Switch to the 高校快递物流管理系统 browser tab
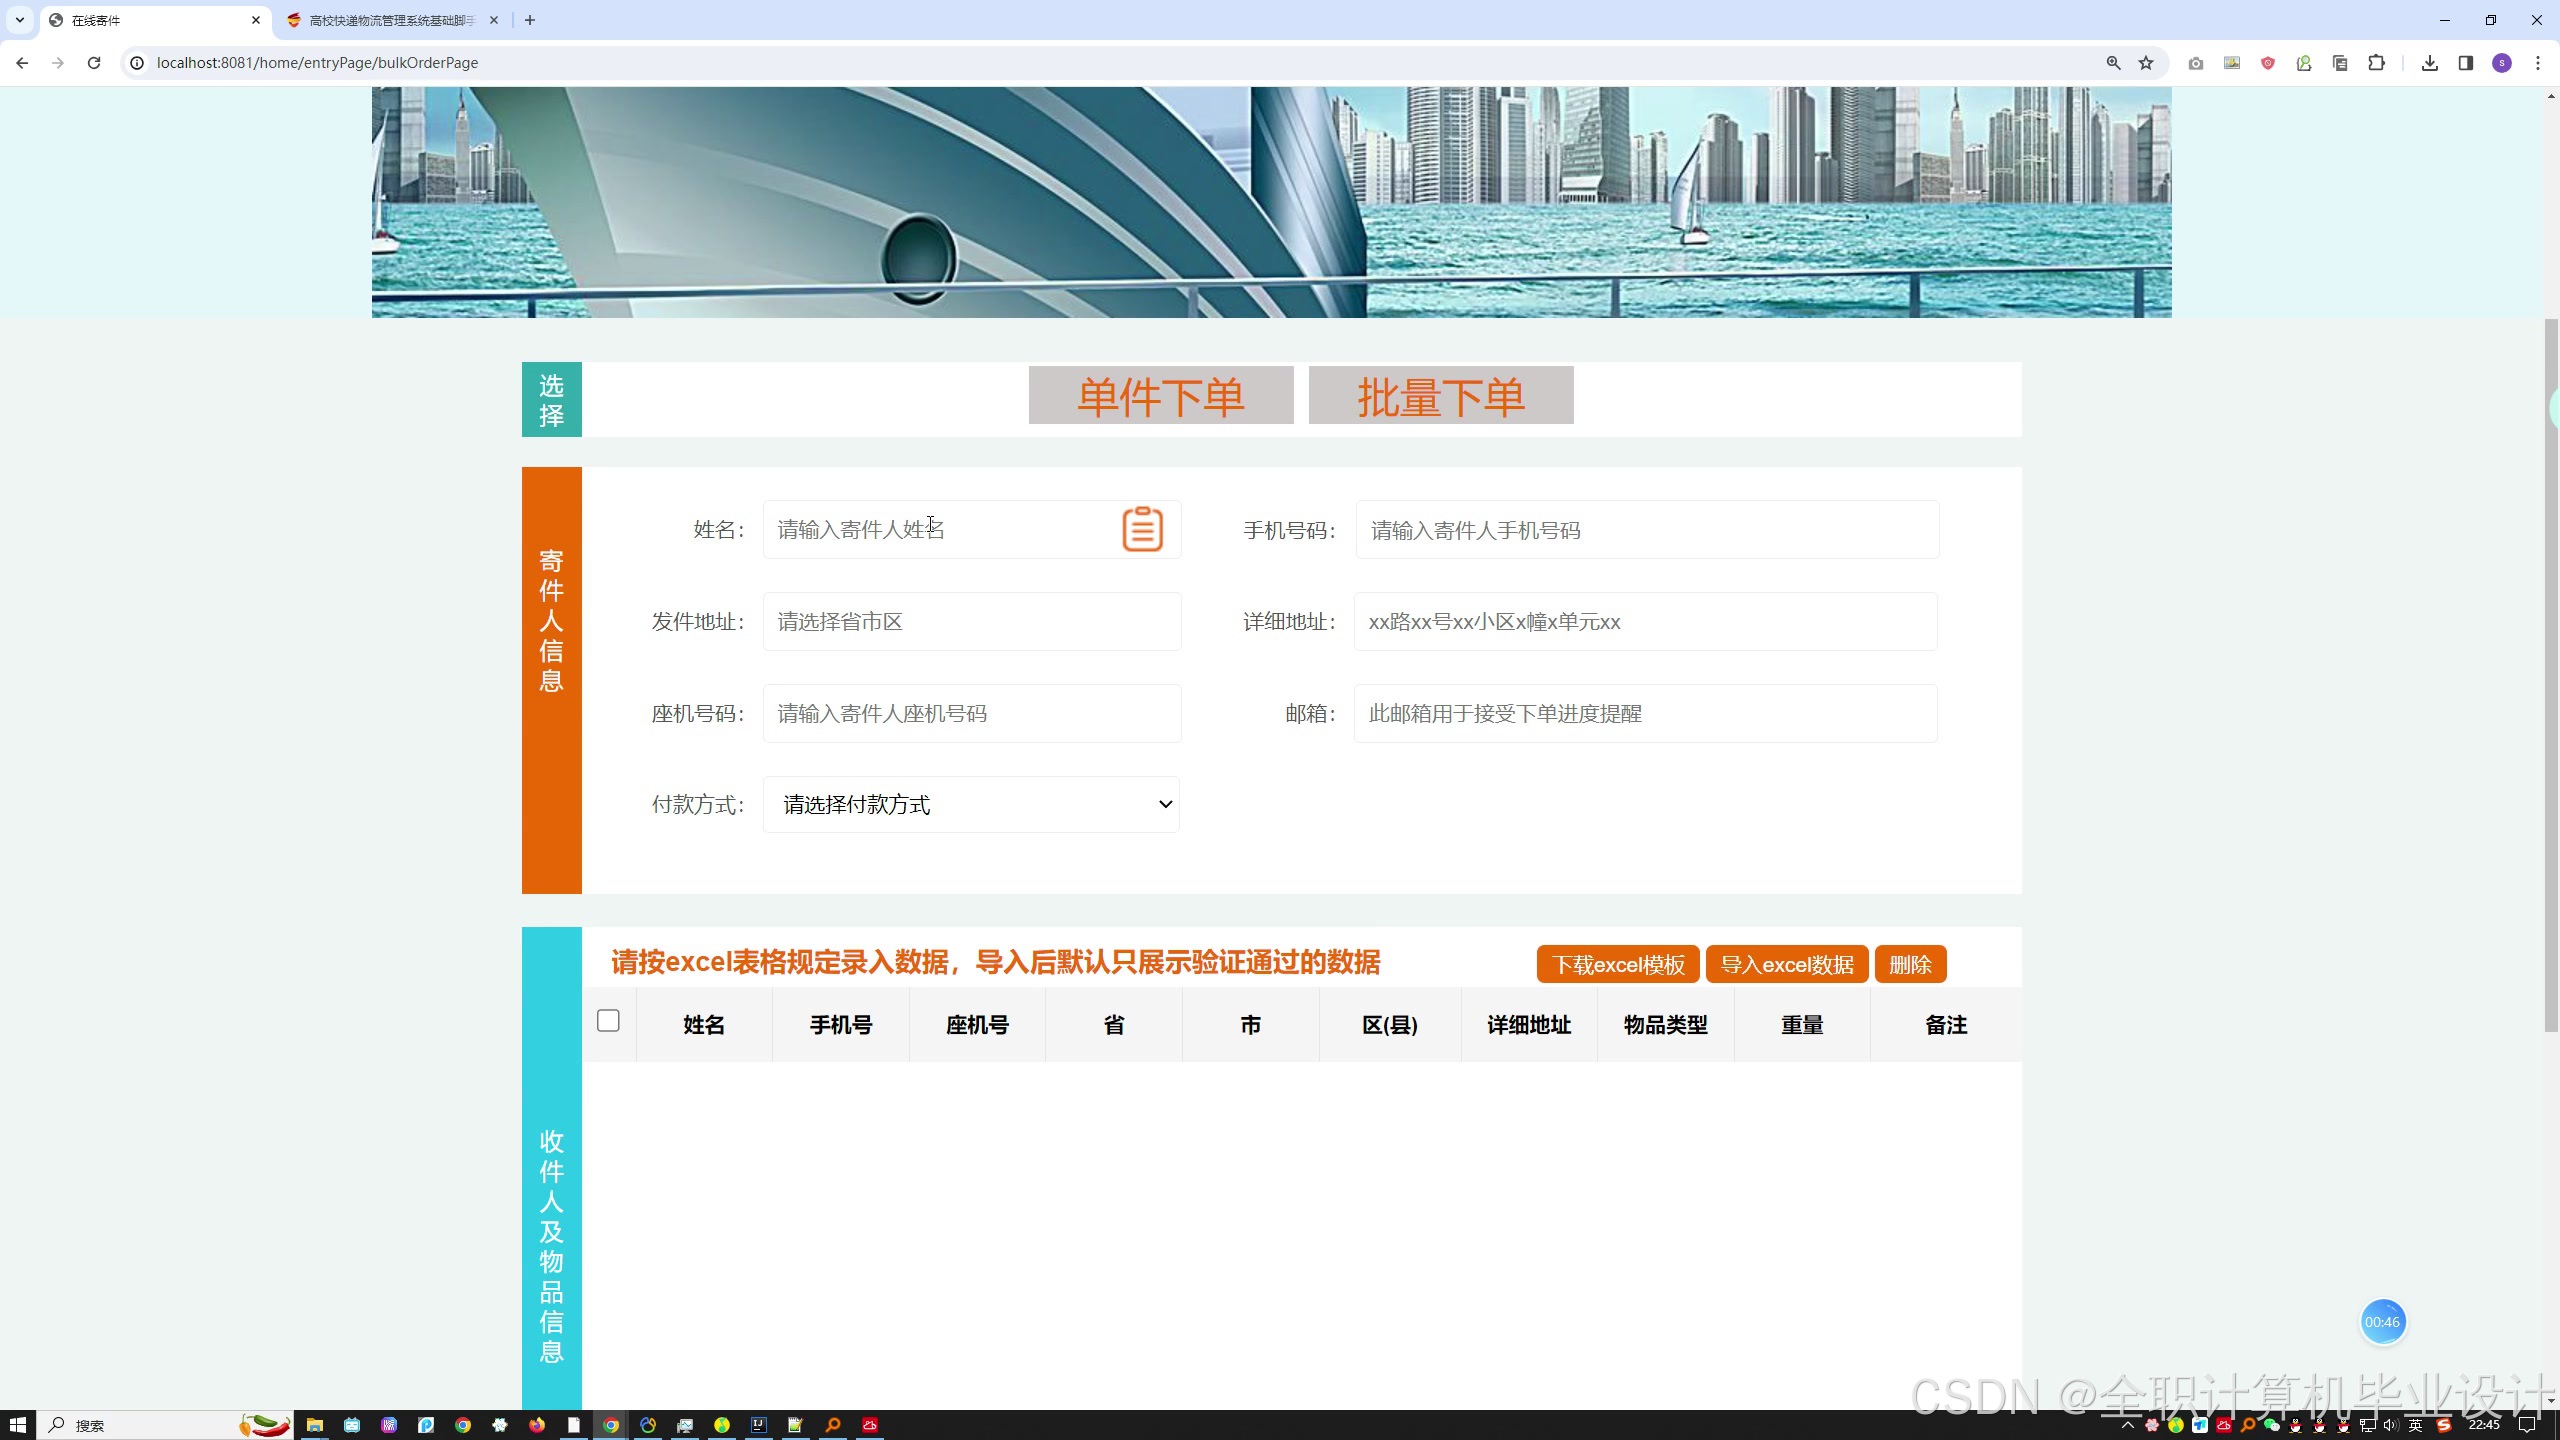 pos(390,20)
